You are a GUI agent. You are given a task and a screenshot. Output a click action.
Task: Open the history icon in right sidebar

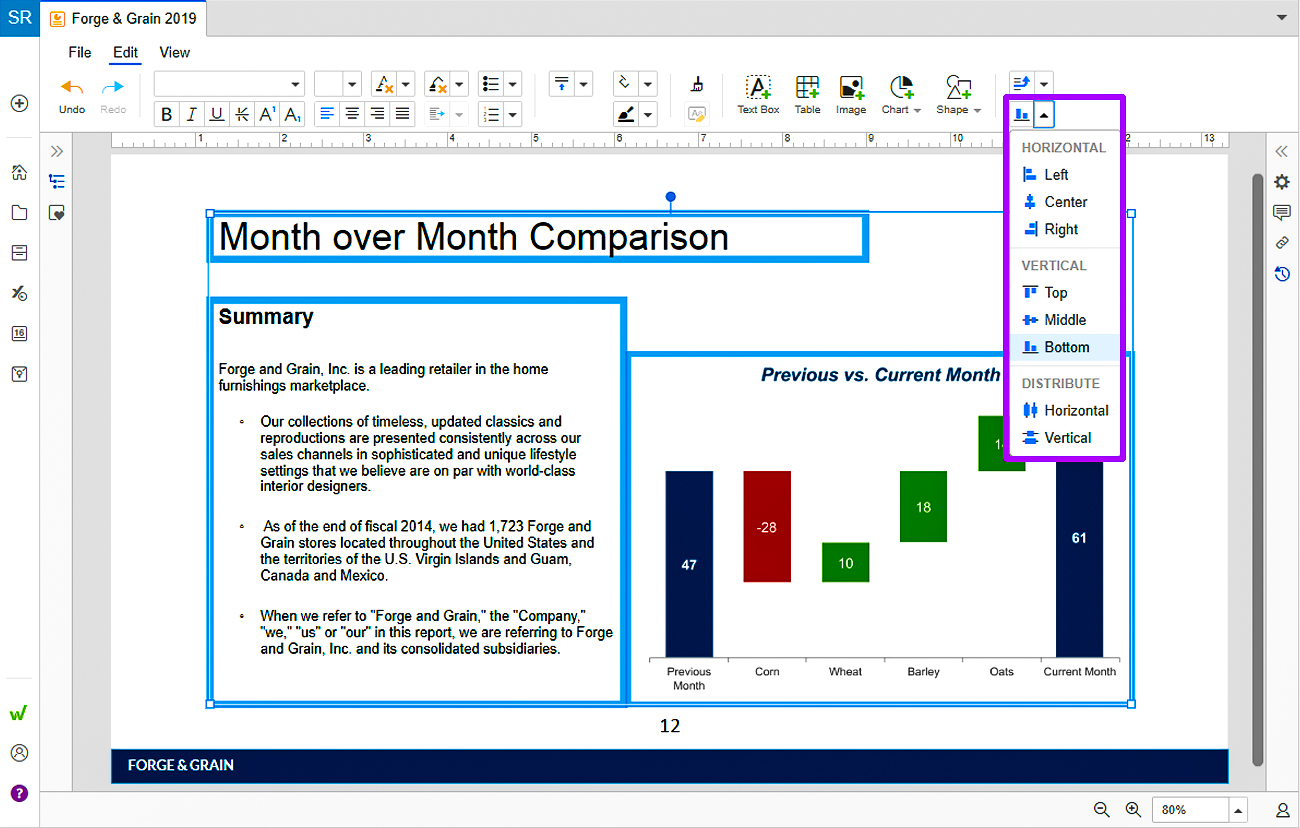pyautogui.click(x=1281, y=273)
